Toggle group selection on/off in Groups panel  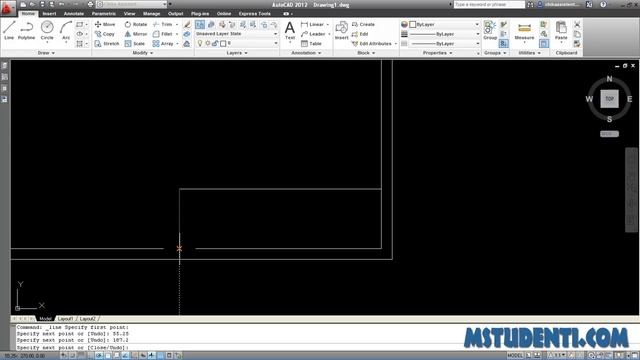(x=504, y=43)
